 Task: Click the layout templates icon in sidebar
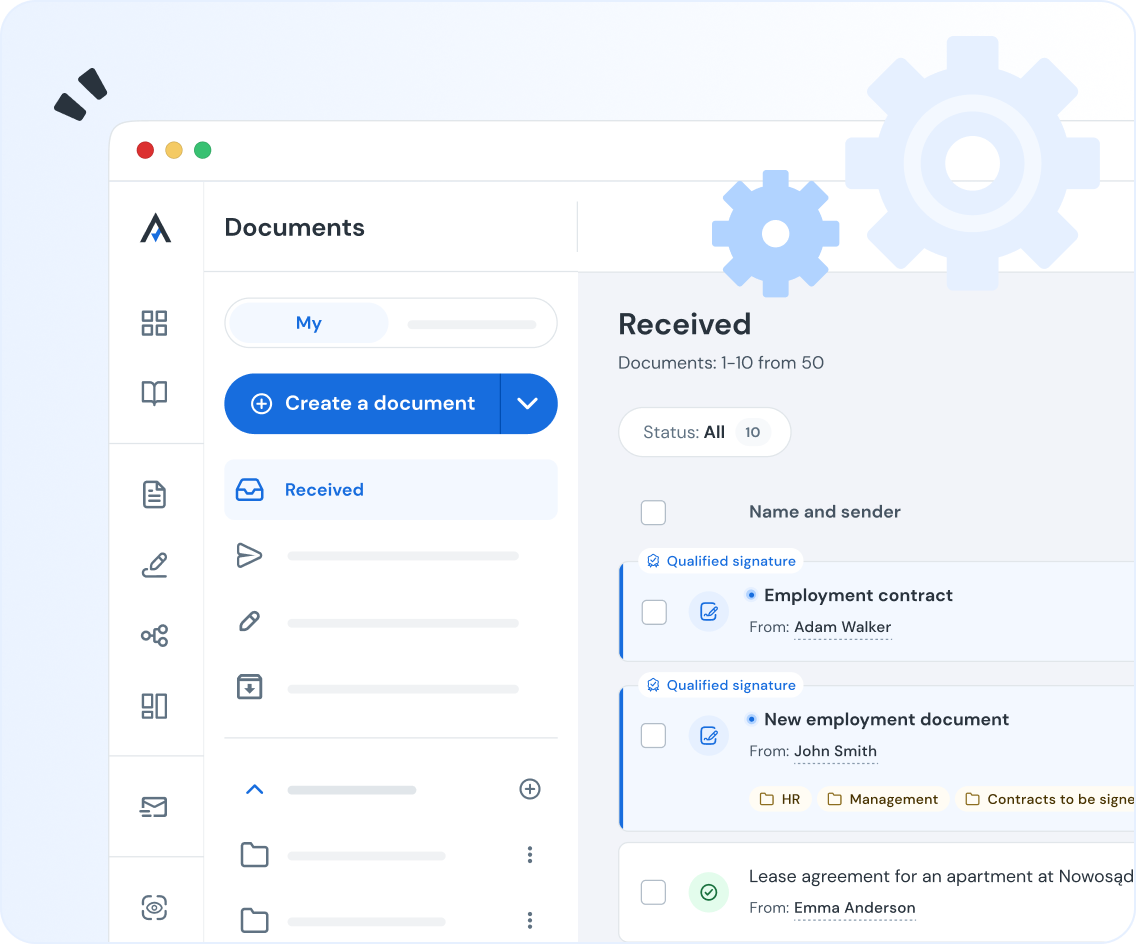tap(154, 706)
